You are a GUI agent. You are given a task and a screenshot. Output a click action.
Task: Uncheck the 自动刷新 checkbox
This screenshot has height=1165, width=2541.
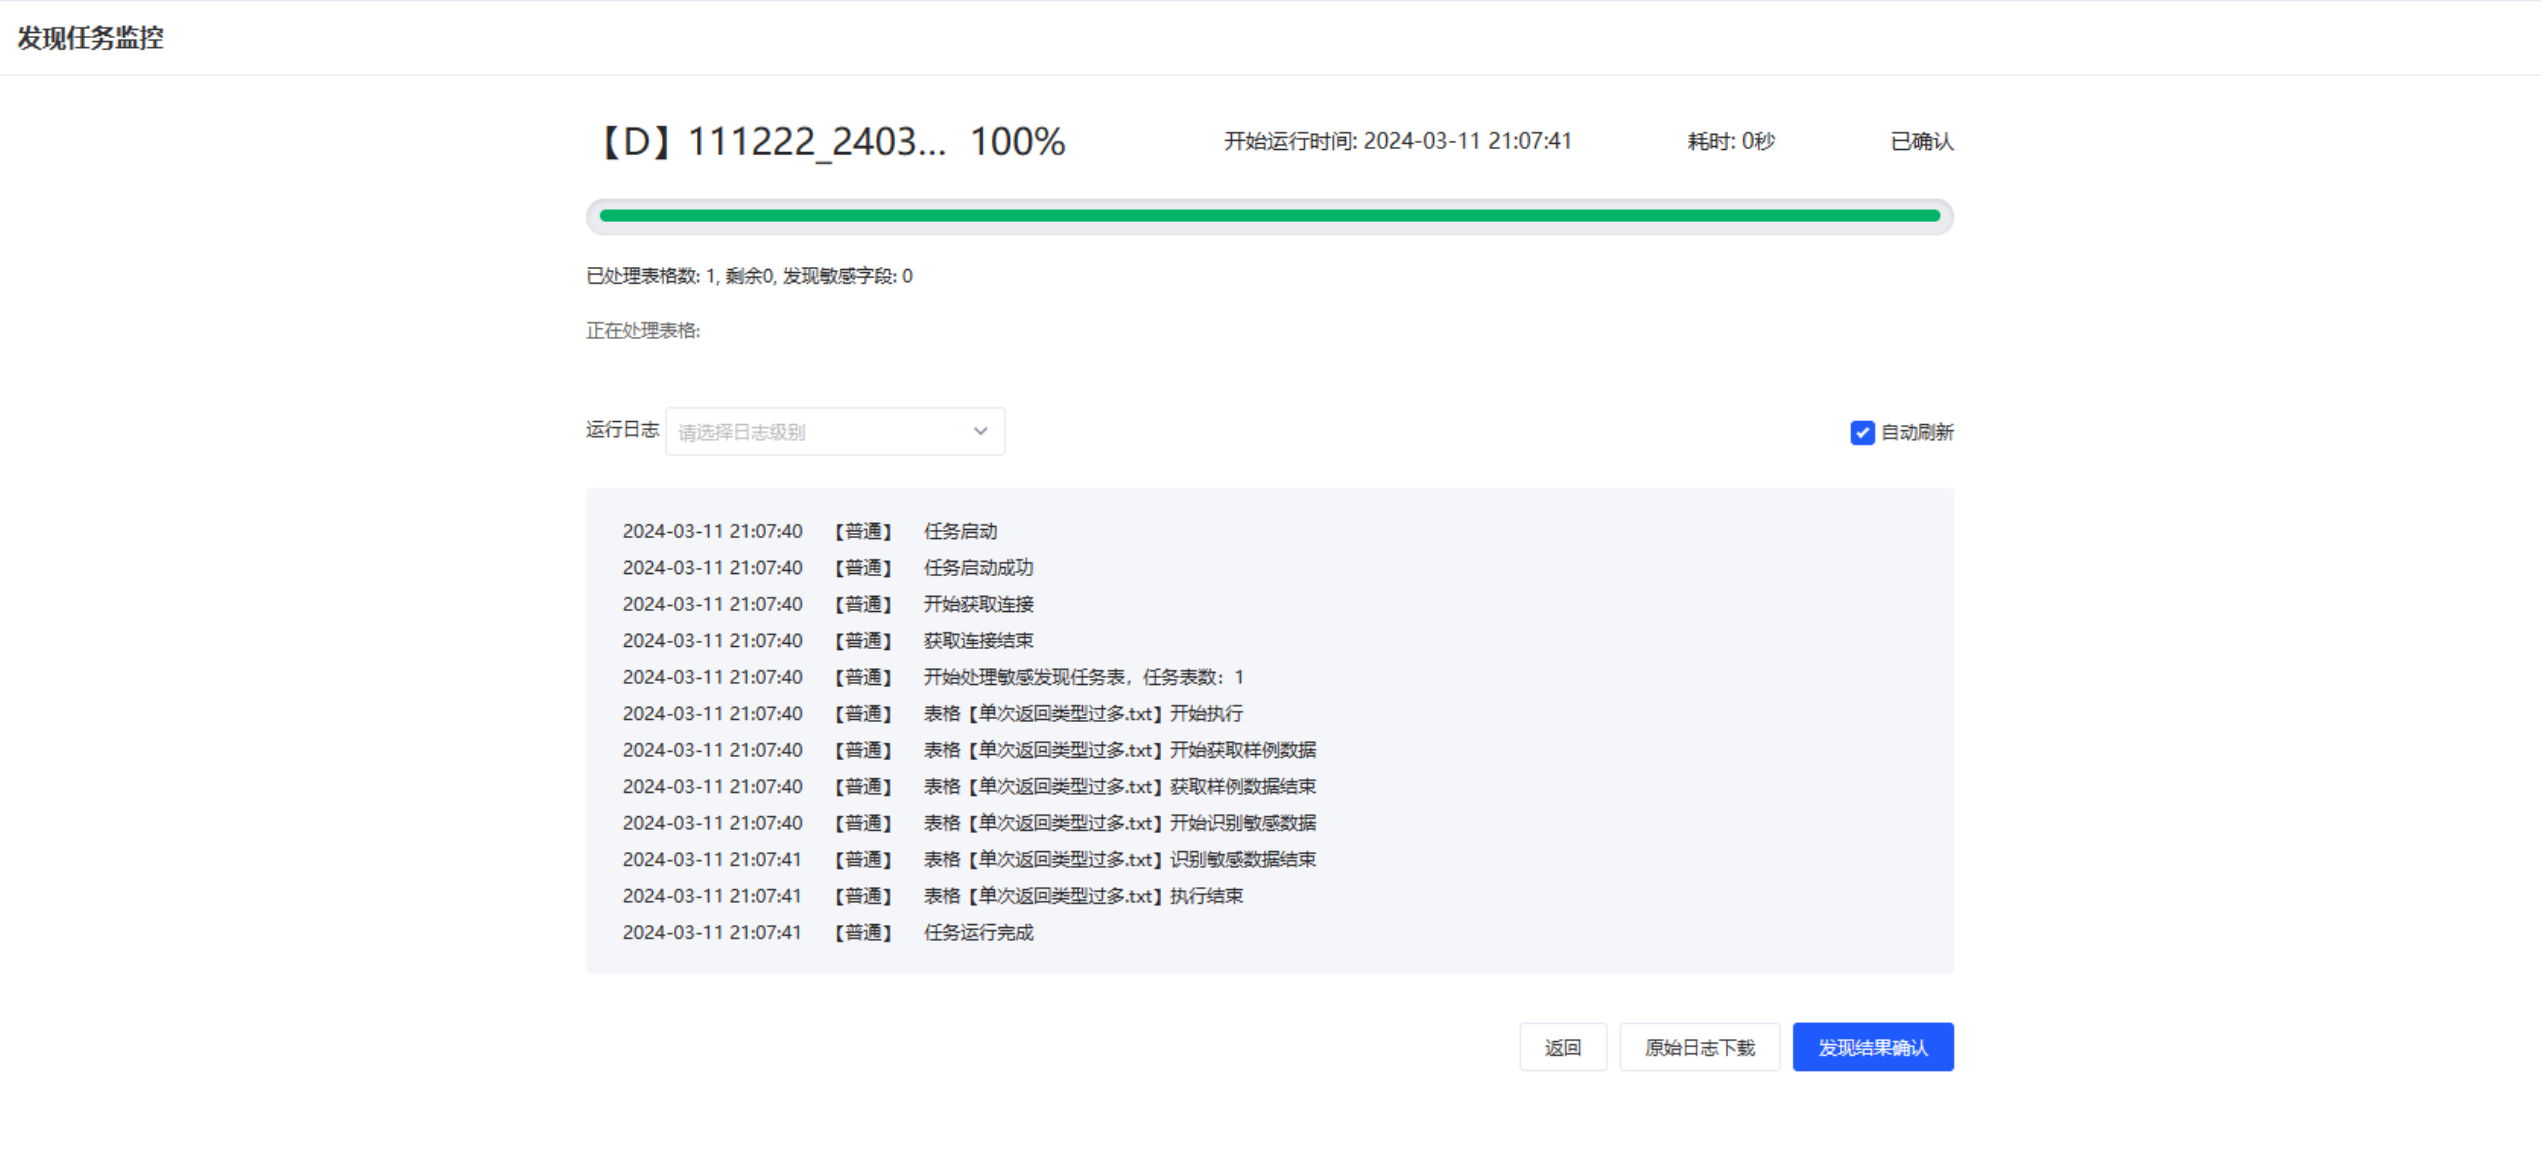1861,432
